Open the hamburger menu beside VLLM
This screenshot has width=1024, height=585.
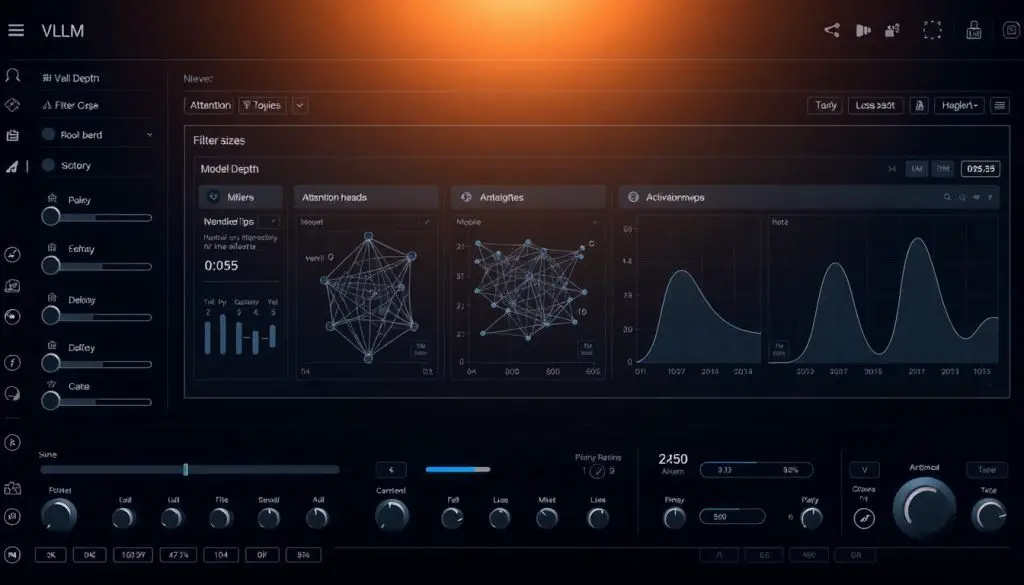click(15, 31)
